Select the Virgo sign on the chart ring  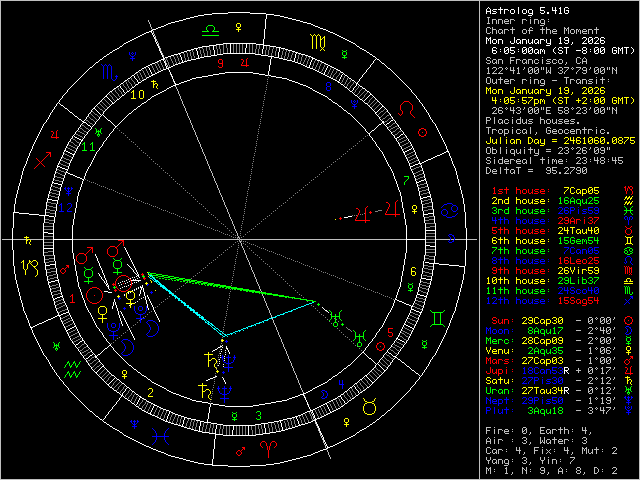point(316,42)
